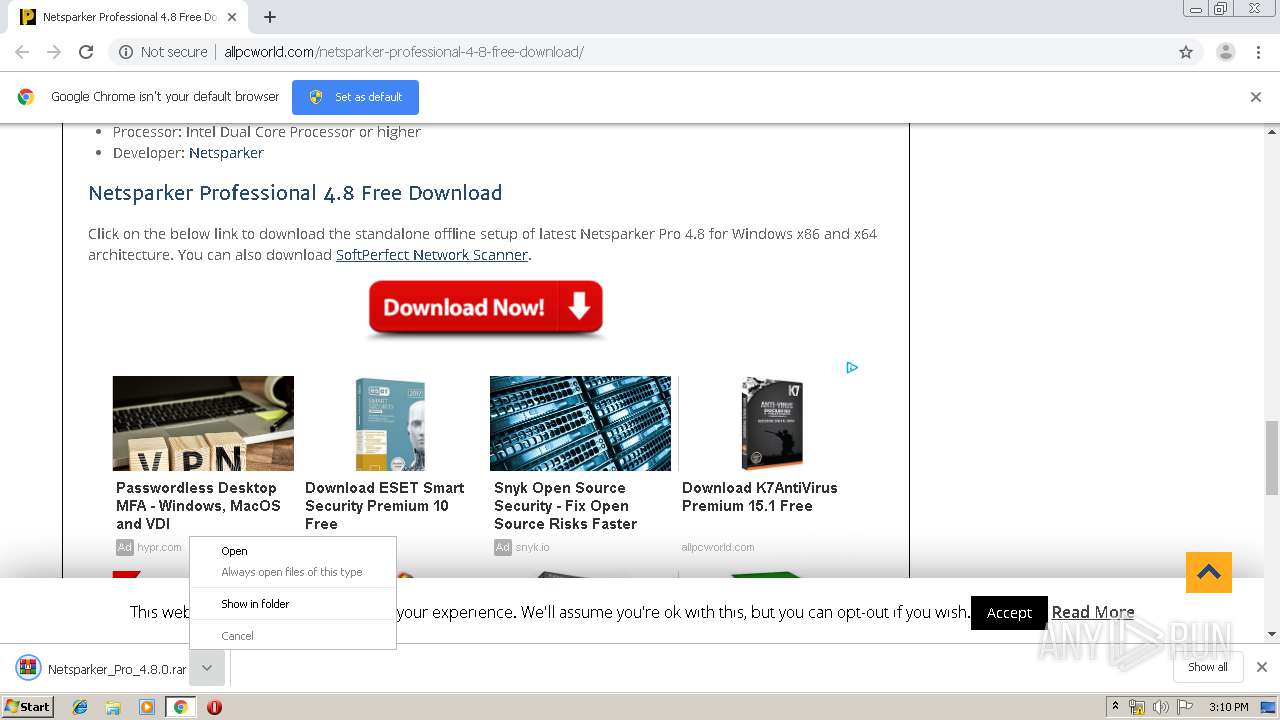Open the Chrome profile avatar
This screenshot has height=720, width=1280.
tap(1226, 52)
